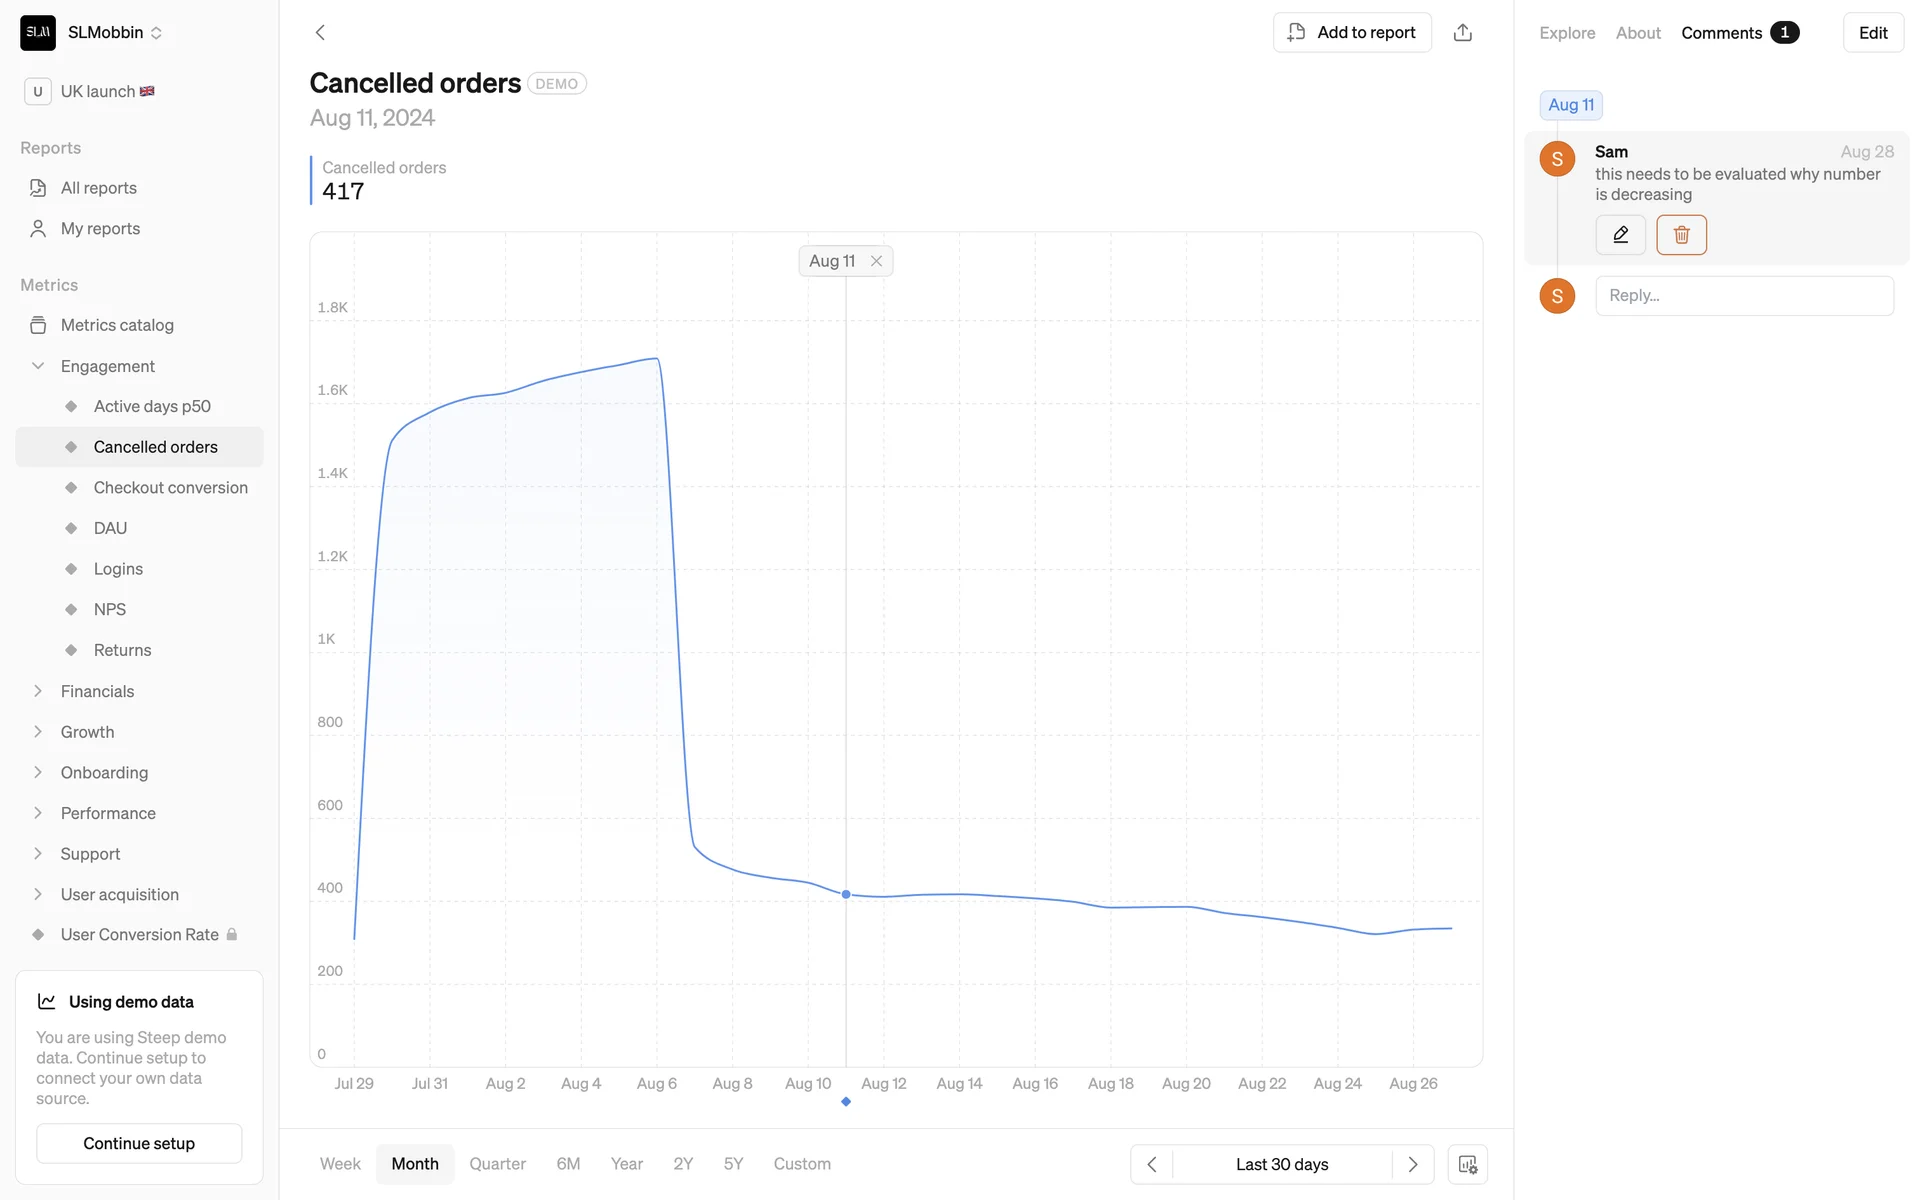Image resolution: width=1920 pixels, height=1200 pixels.
Task: Go to previous date range
Action: [1152, 1164]
